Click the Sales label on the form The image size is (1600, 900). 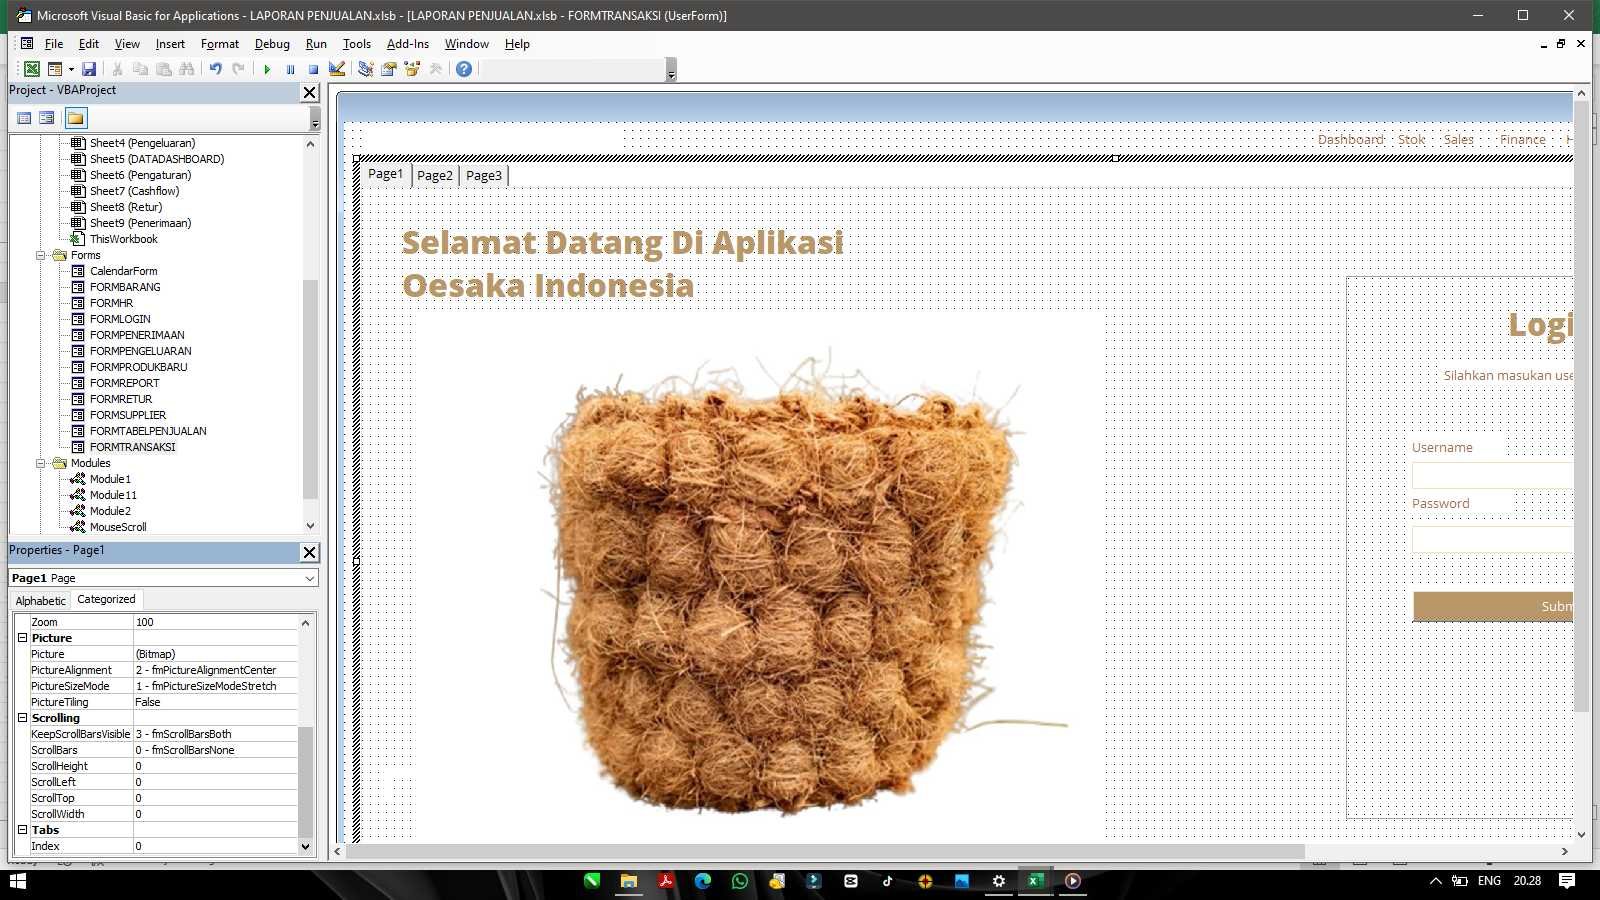[x=1459, y=140]
